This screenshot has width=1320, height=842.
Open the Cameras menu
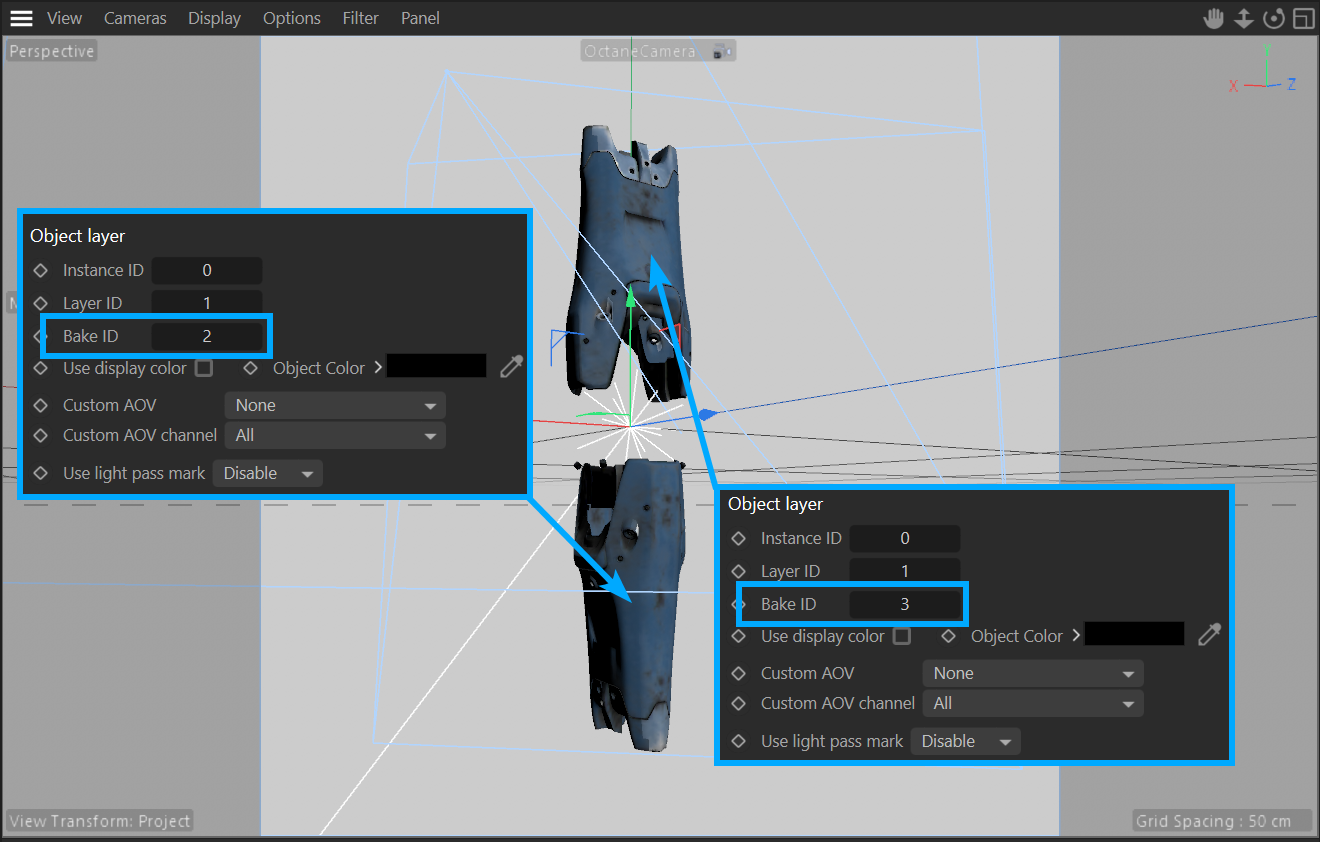[135, 18]
